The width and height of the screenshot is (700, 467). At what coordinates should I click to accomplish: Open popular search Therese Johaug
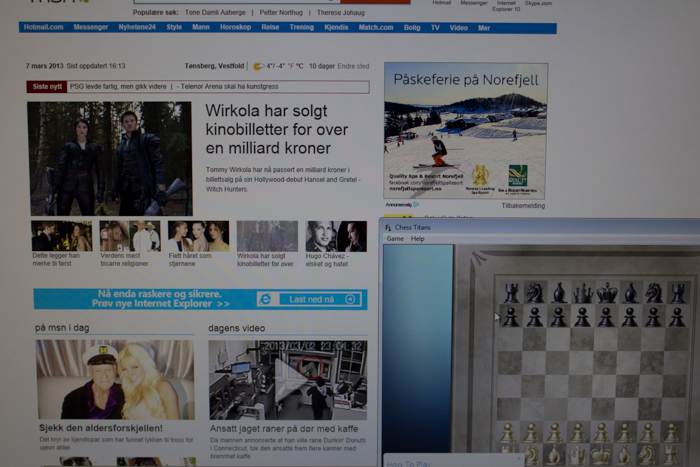(341, 13)
